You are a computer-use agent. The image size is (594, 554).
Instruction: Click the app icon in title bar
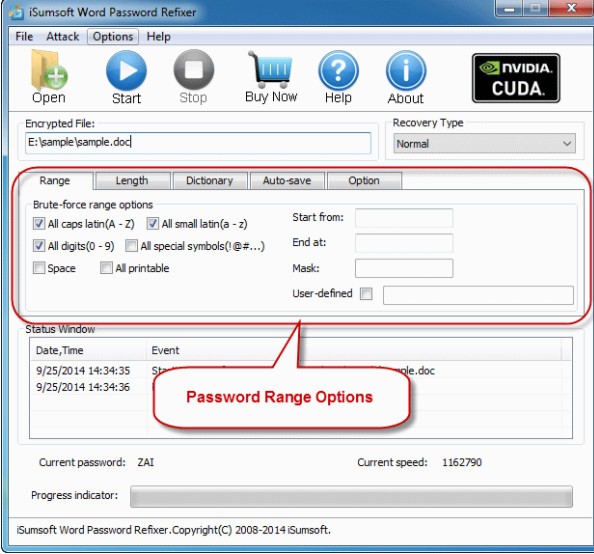point(16,13)
